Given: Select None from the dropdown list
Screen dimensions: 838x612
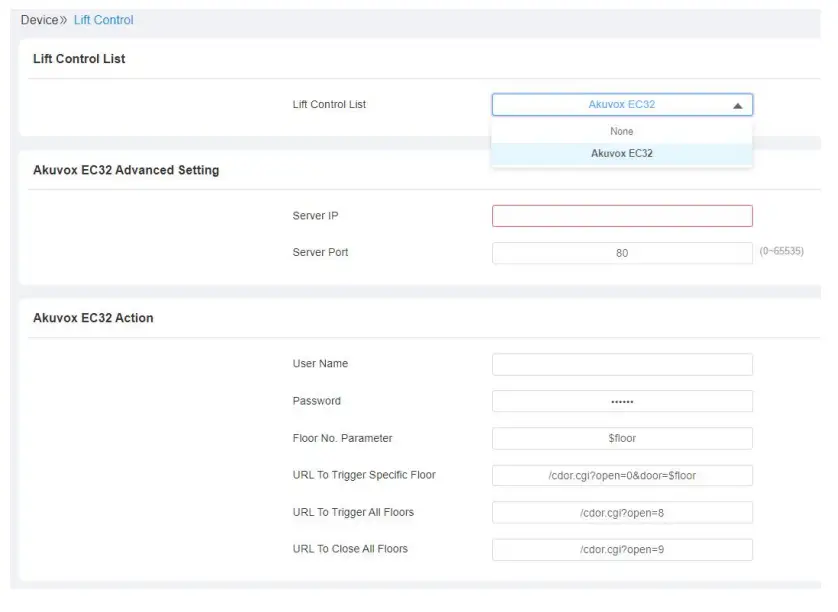Looking at the screenshot, I should coord(621,131).
